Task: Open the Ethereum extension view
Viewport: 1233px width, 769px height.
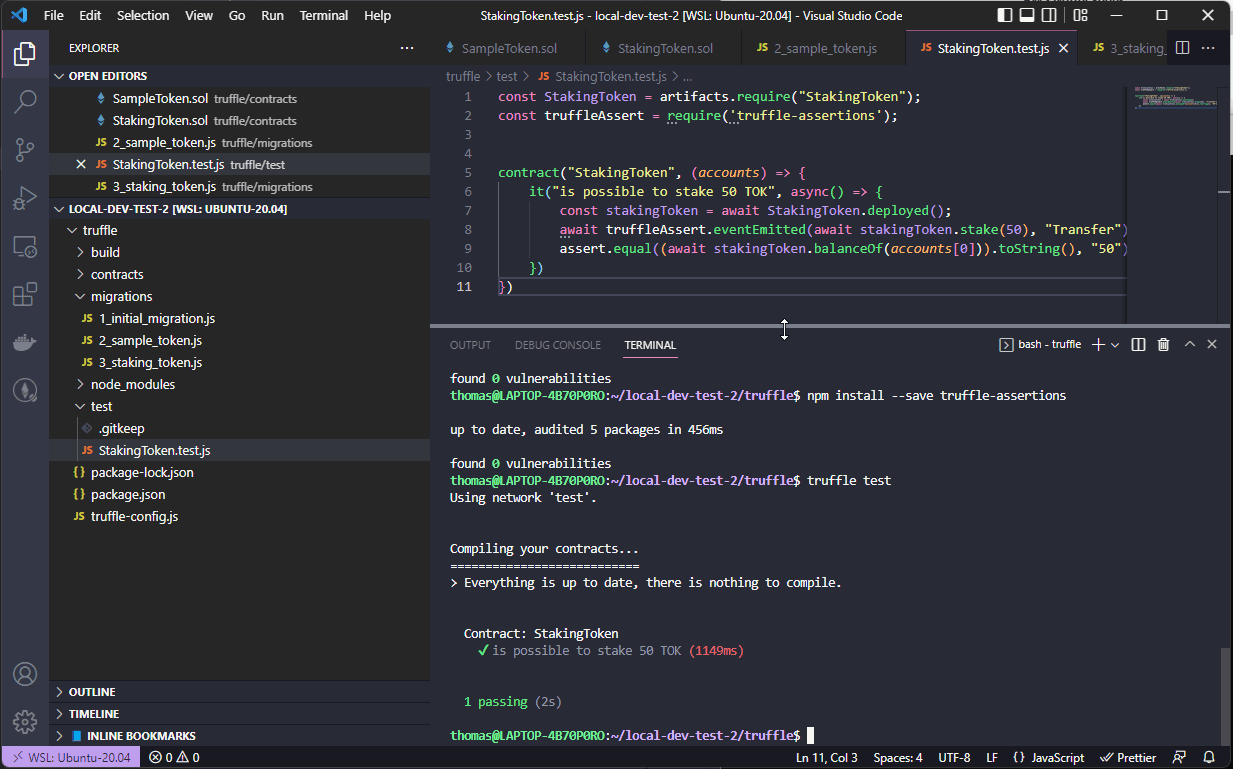Action: pyautogui.click(x=25, y=391)
